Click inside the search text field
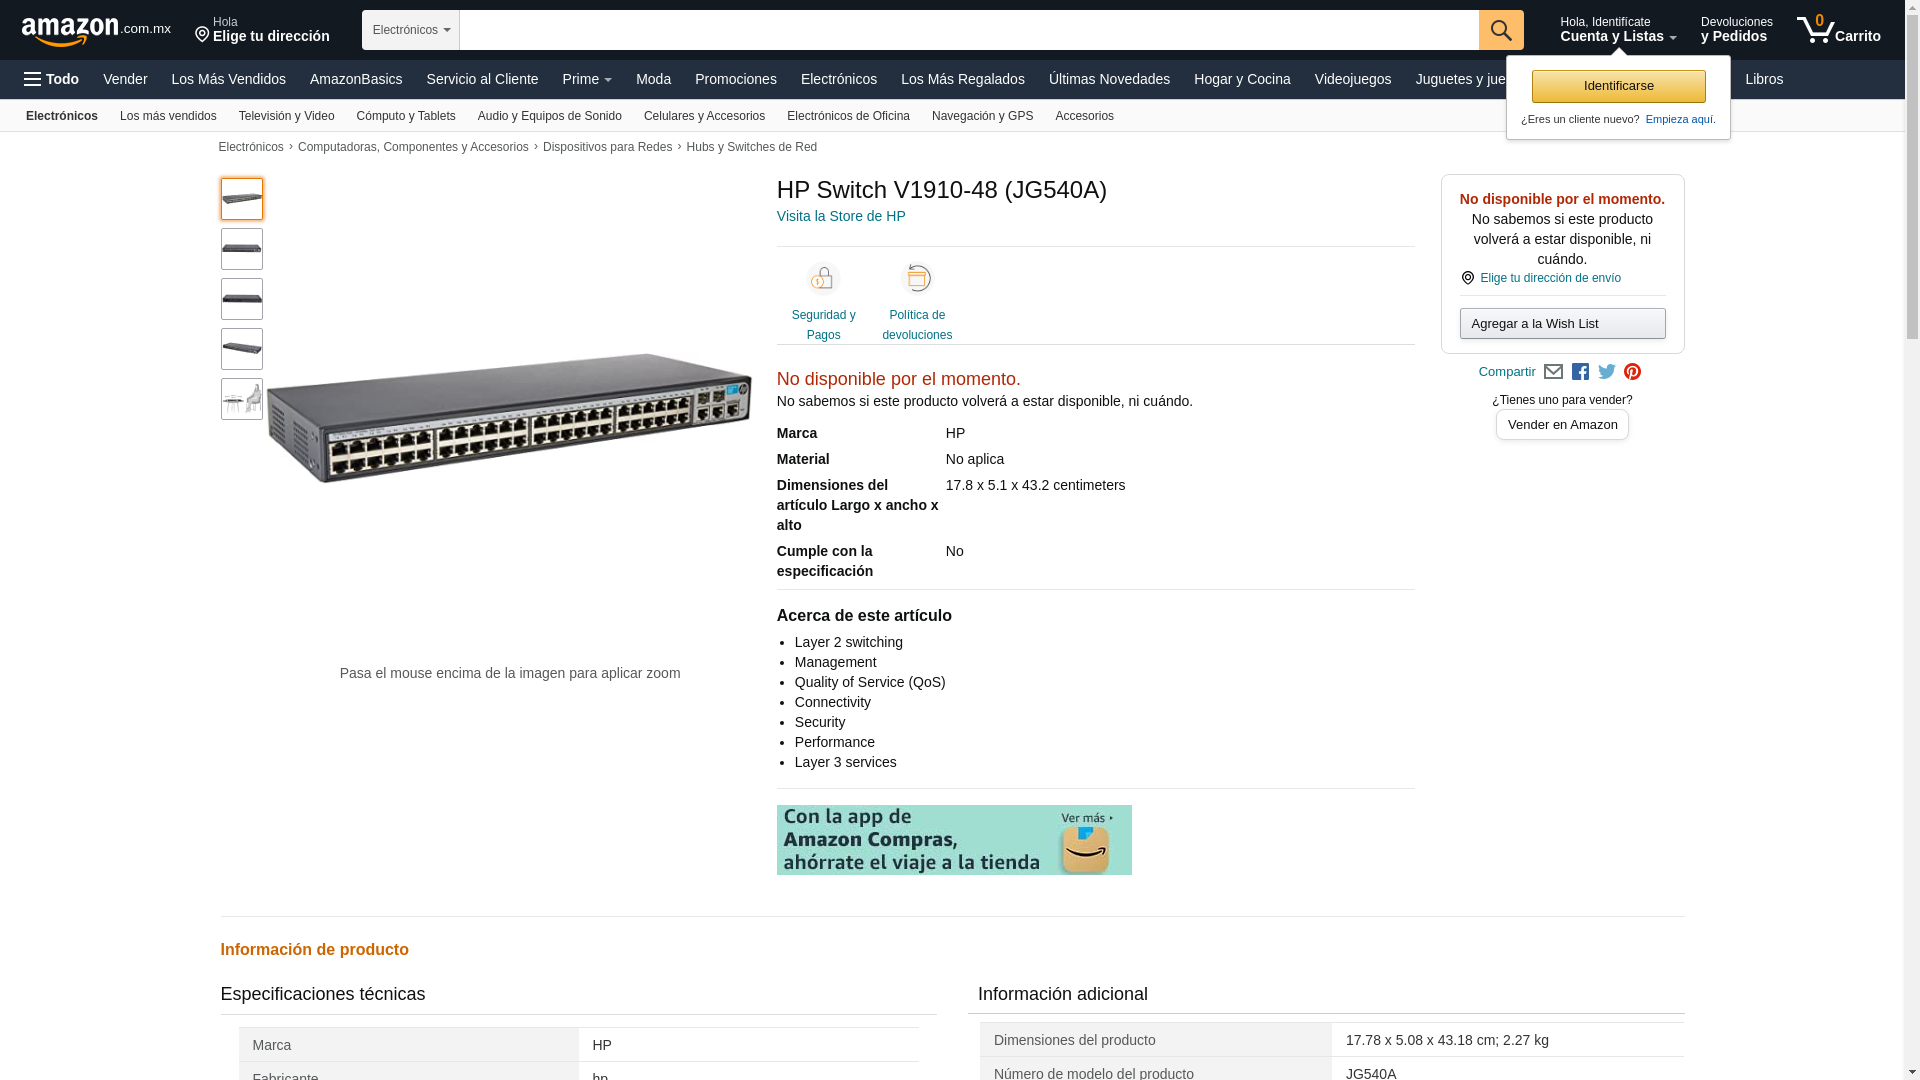Image resolution: width=1920 pixels, height=1080 pixels. tap(968, 30)
